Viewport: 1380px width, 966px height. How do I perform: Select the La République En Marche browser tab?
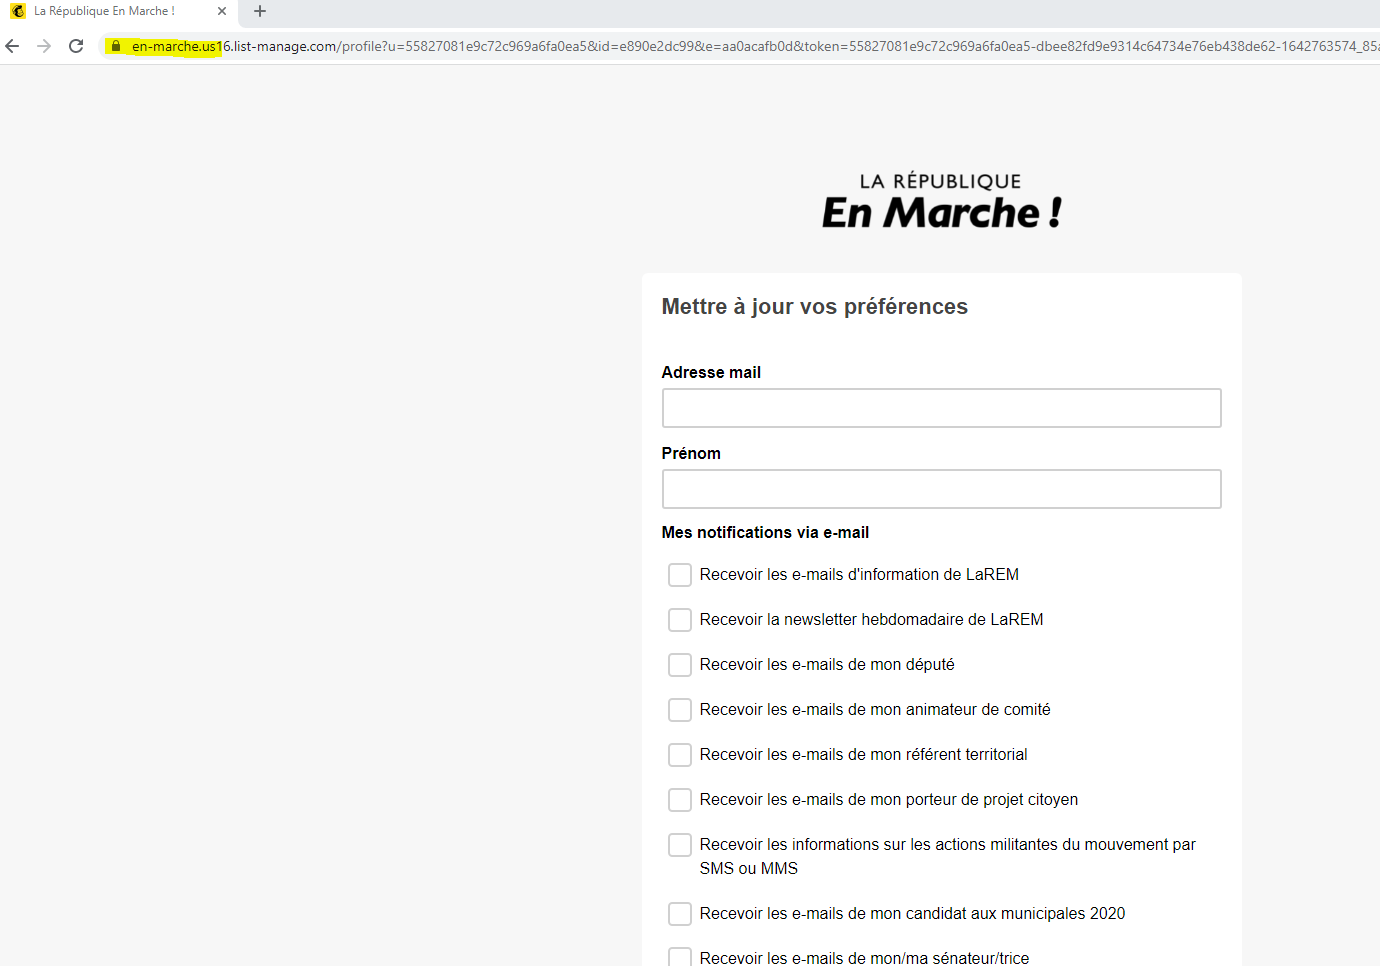(x=120, y=11)
